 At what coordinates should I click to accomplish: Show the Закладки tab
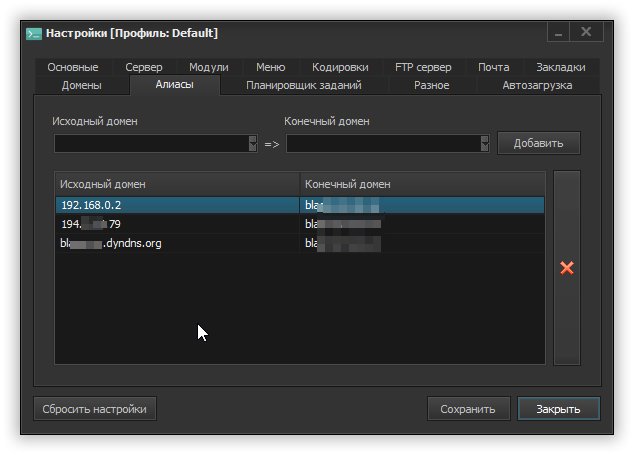(x=562, y=67)
